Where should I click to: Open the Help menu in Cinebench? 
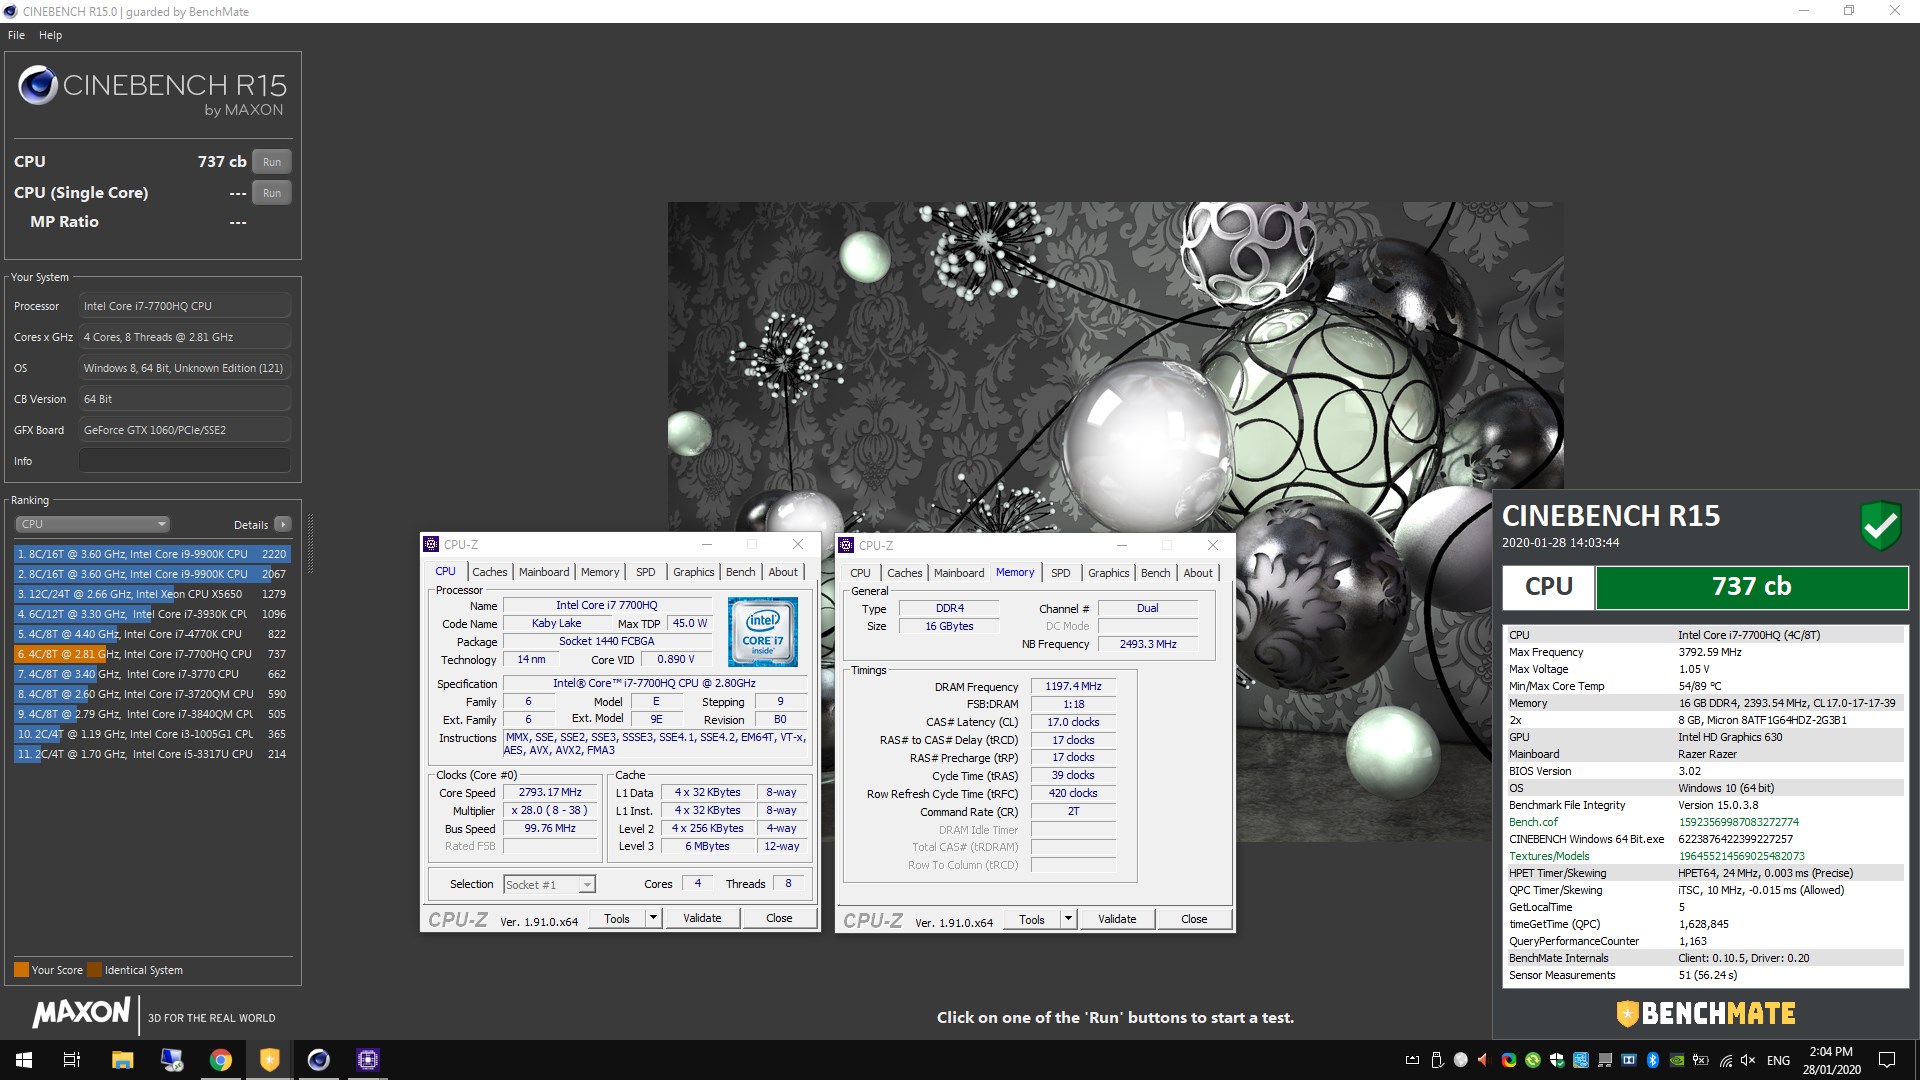coord(50,35)
